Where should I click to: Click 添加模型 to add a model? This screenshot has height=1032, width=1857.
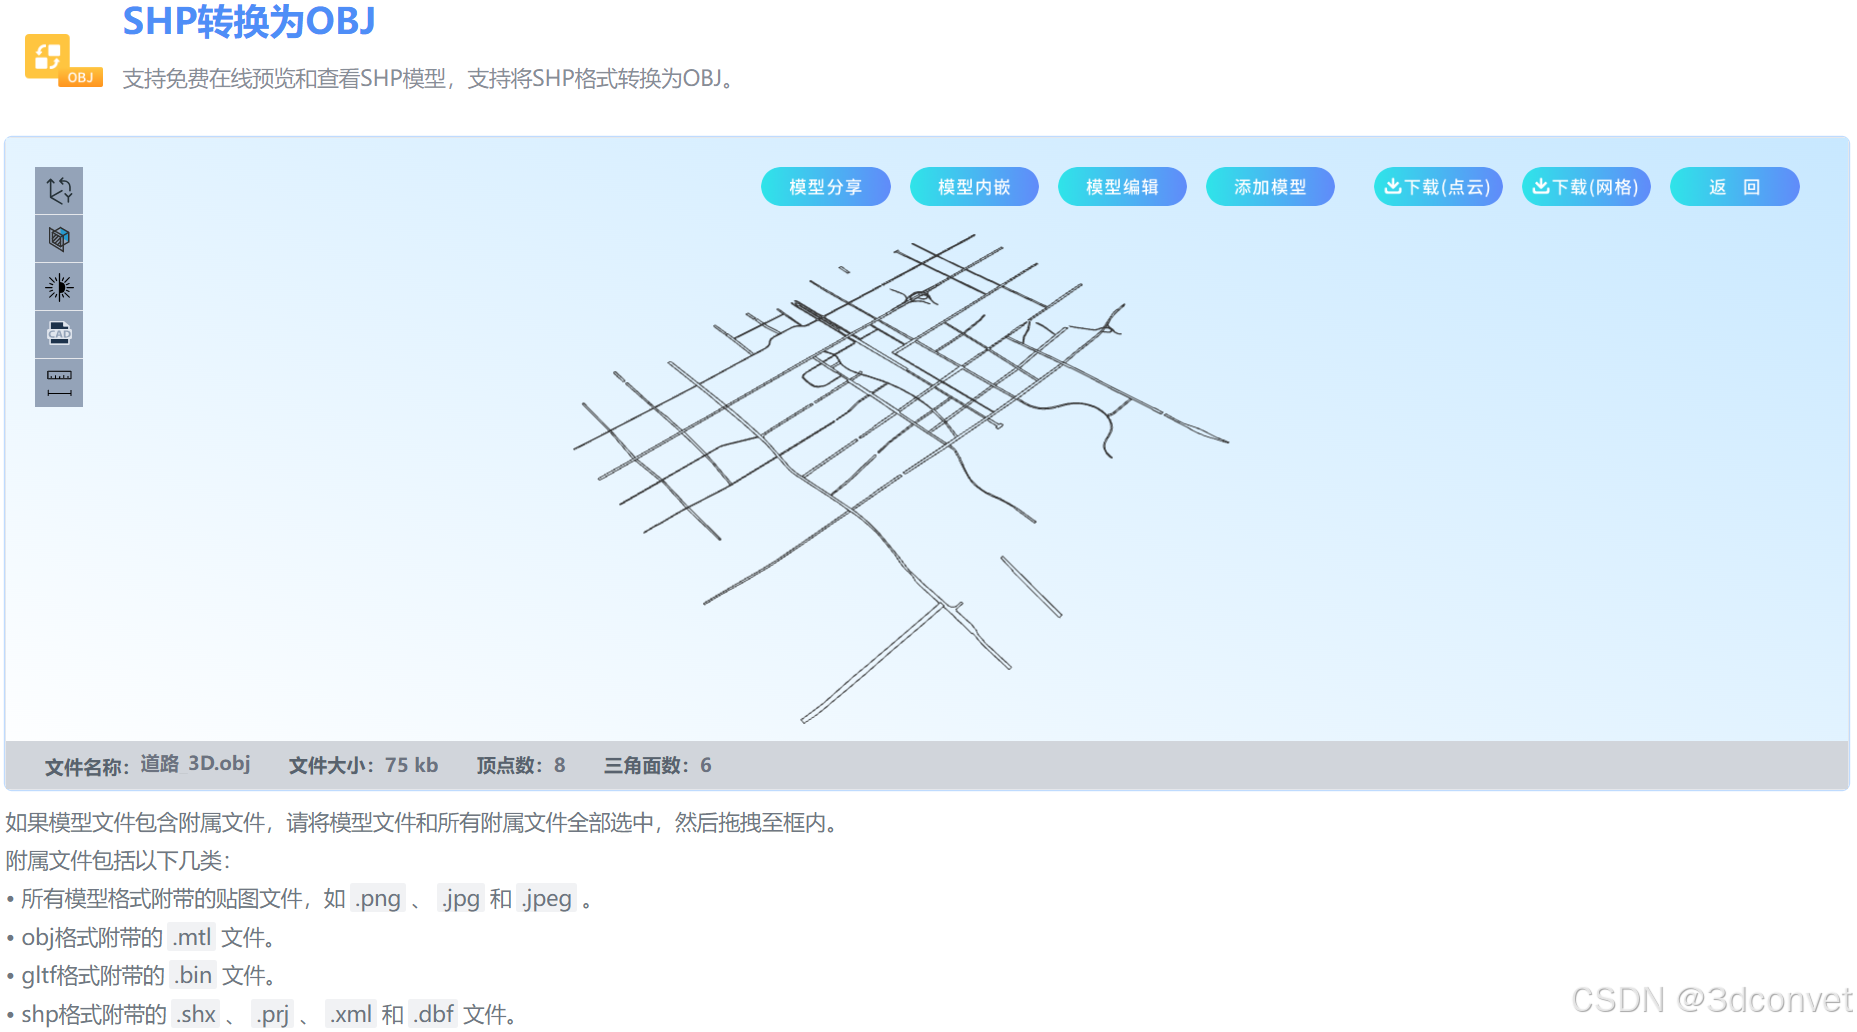(x=1269, y=186)
